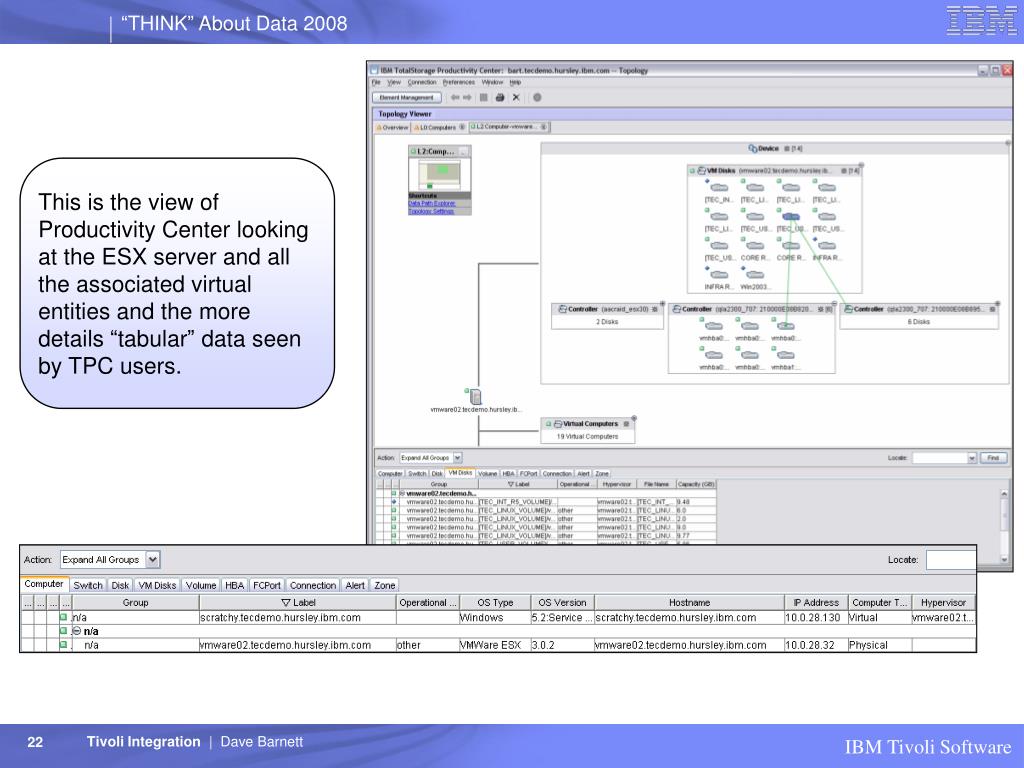Click the round grey refresh toolbar icon
1024x768 pixels.
[537, 97]
